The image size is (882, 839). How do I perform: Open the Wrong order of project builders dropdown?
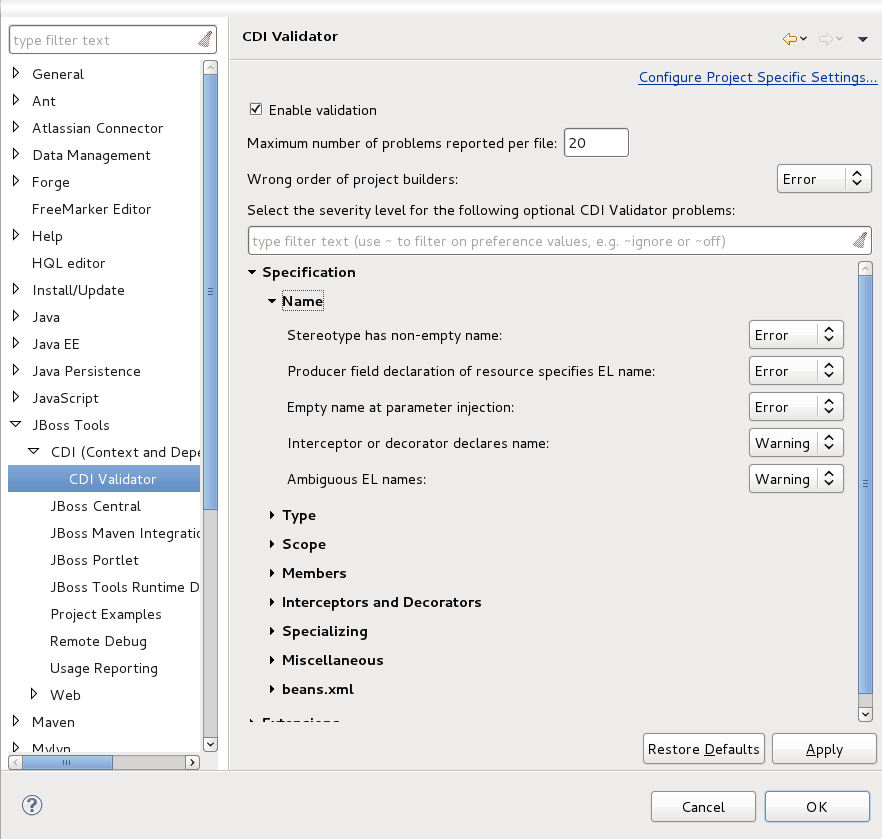pos(824,178)
